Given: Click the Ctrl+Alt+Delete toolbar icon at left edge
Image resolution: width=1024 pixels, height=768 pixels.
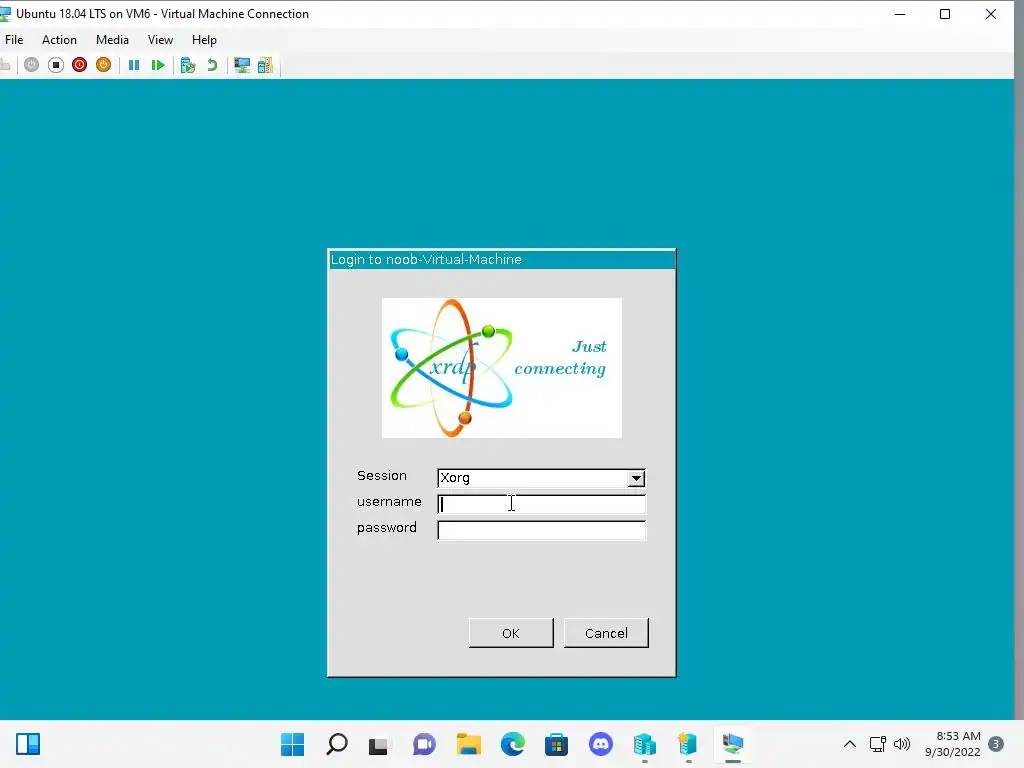Looking at the screenshot, I should (x=5, y=65).
